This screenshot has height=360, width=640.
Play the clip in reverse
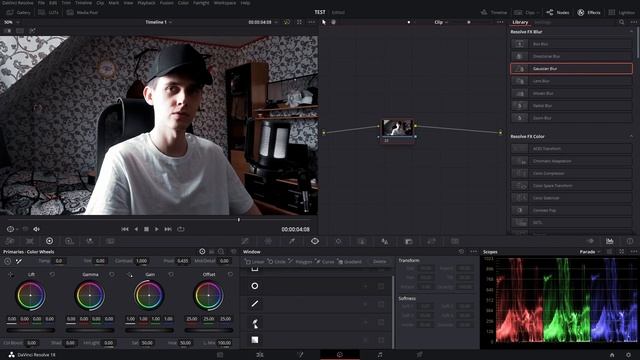(136, 229)
